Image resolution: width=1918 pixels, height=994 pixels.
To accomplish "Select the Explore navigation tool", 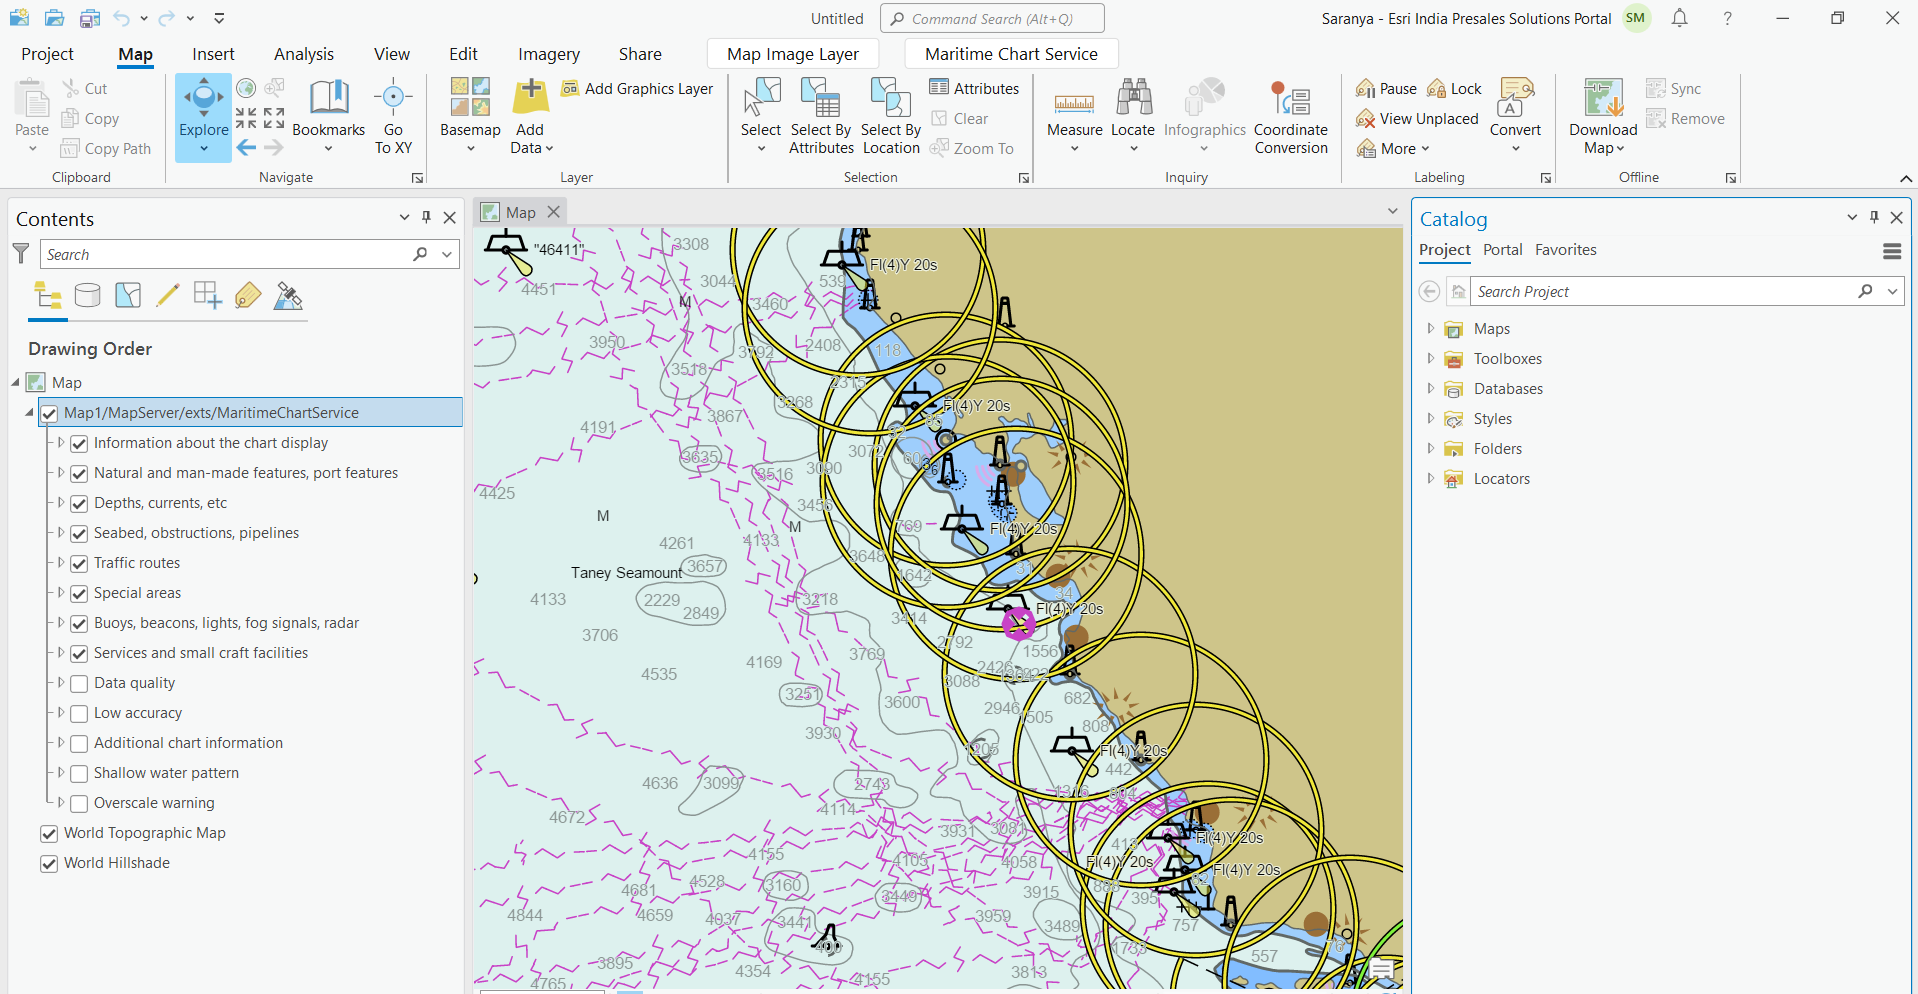I will (x=203, y=115).
